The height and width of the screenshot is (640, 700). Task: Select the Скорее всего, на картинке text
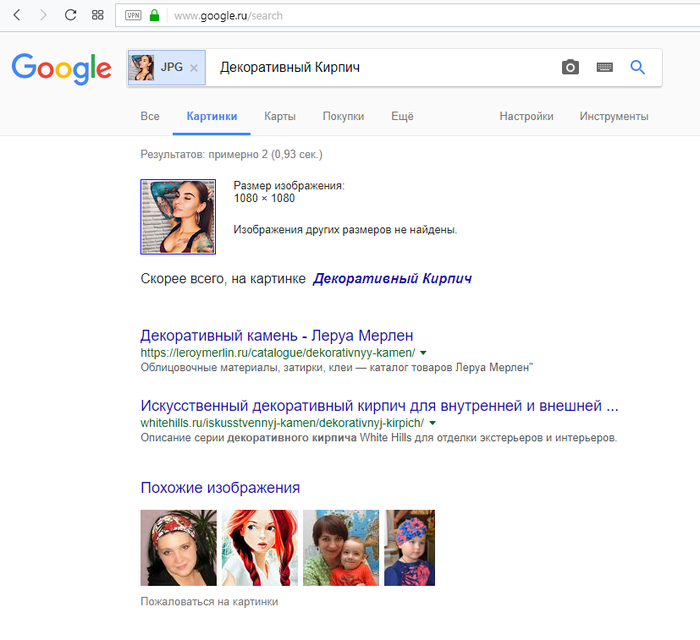point(223,278)
